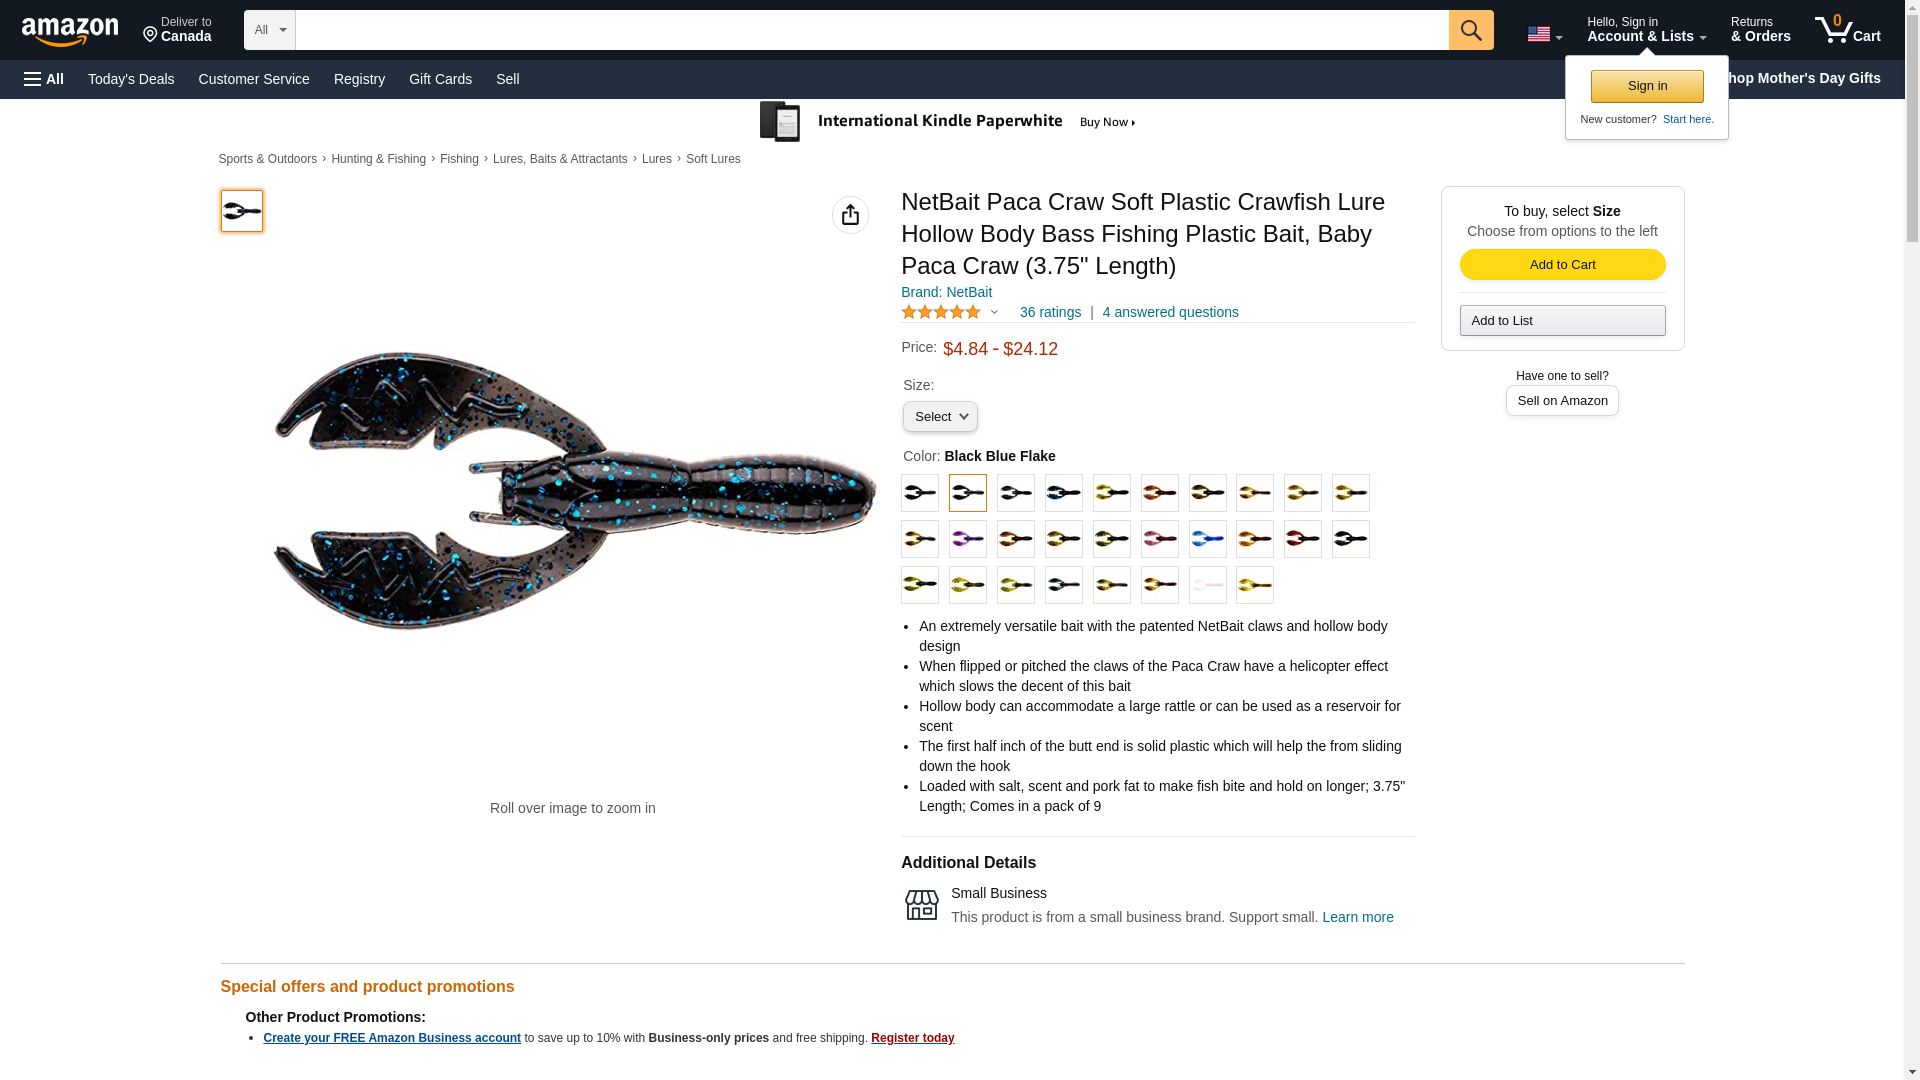This screenshot has width=1920, height=1080.
Task: Choose the purple lure color swatch
Action: 967,539
